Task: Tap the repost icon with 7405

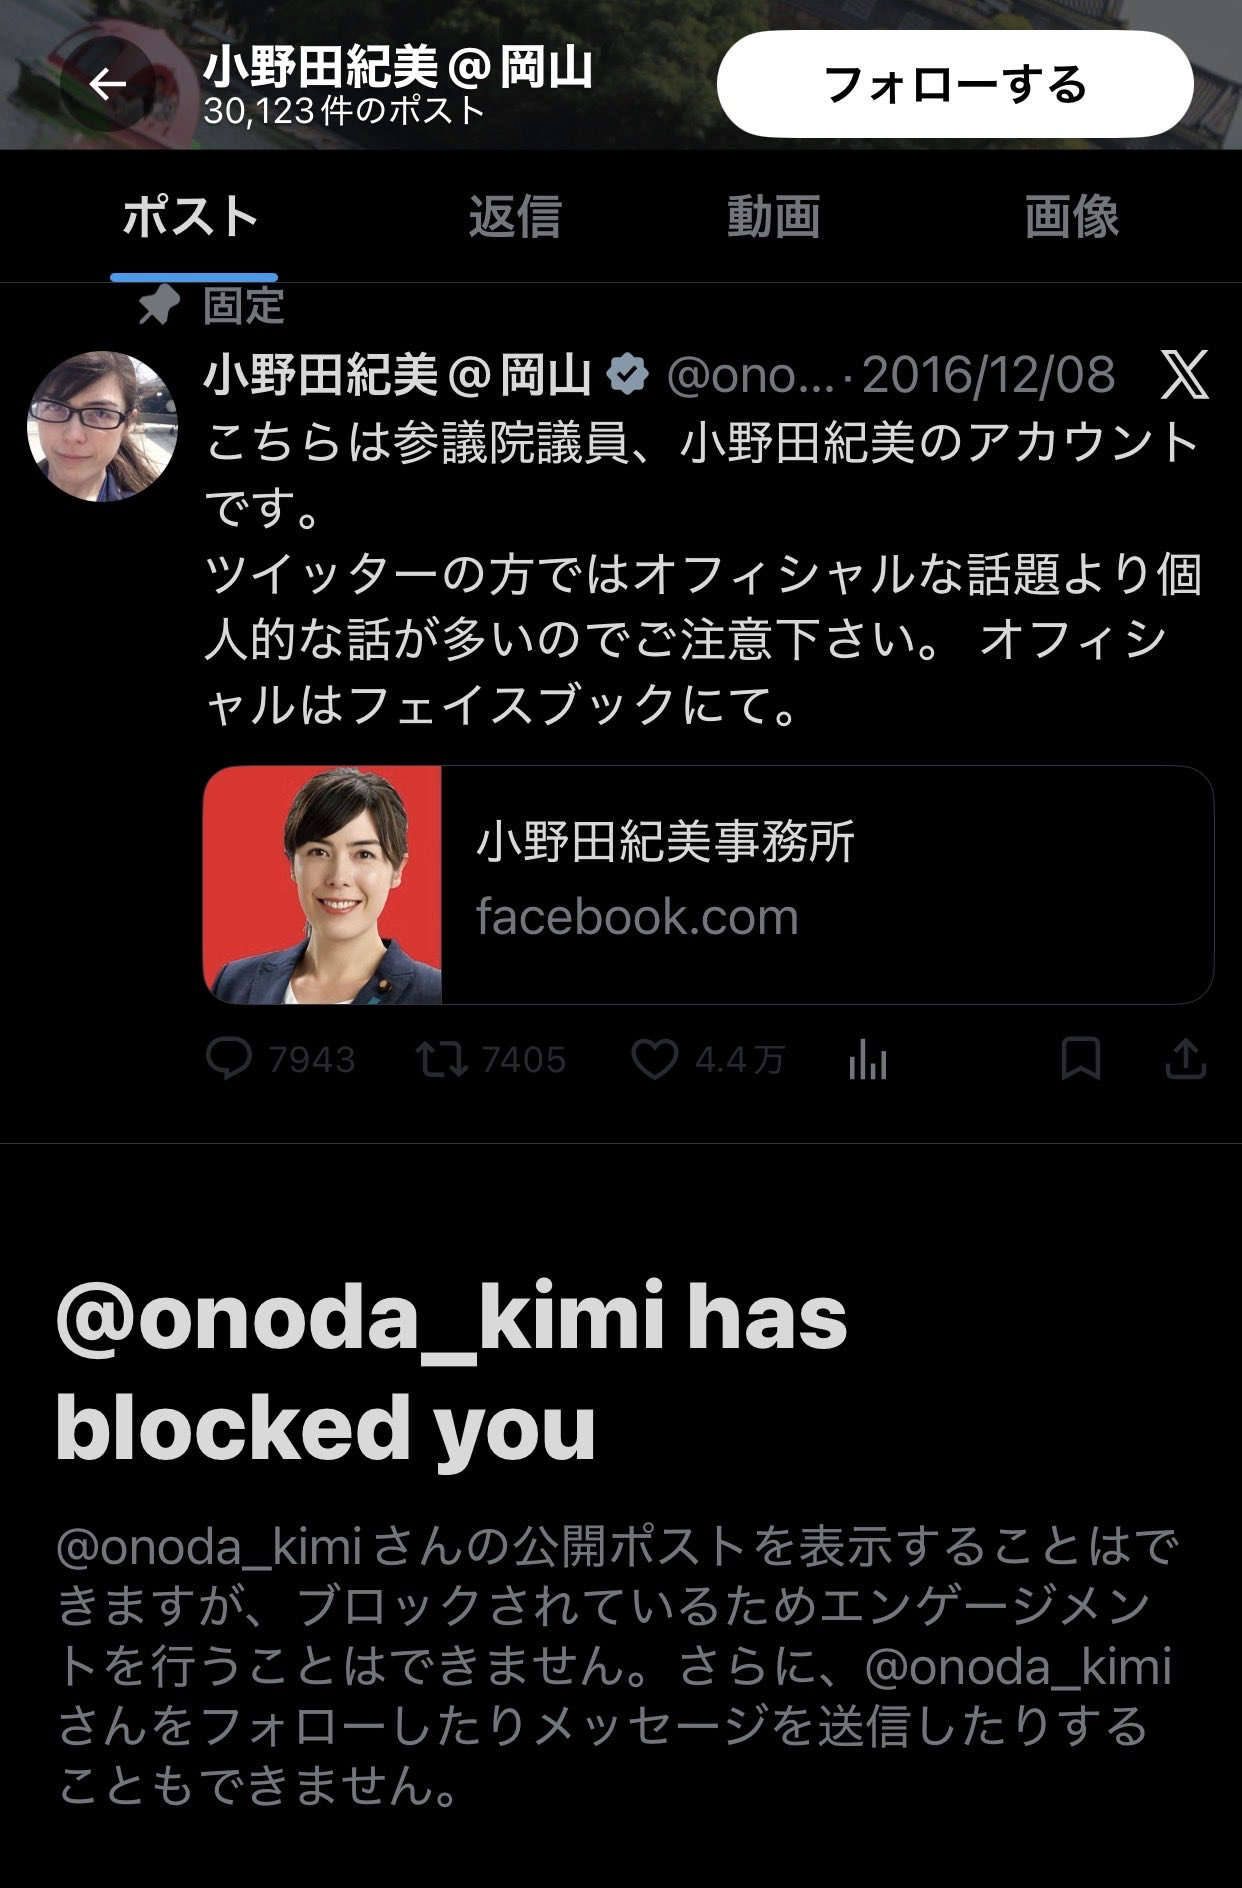Action: tap(442, 1059)
